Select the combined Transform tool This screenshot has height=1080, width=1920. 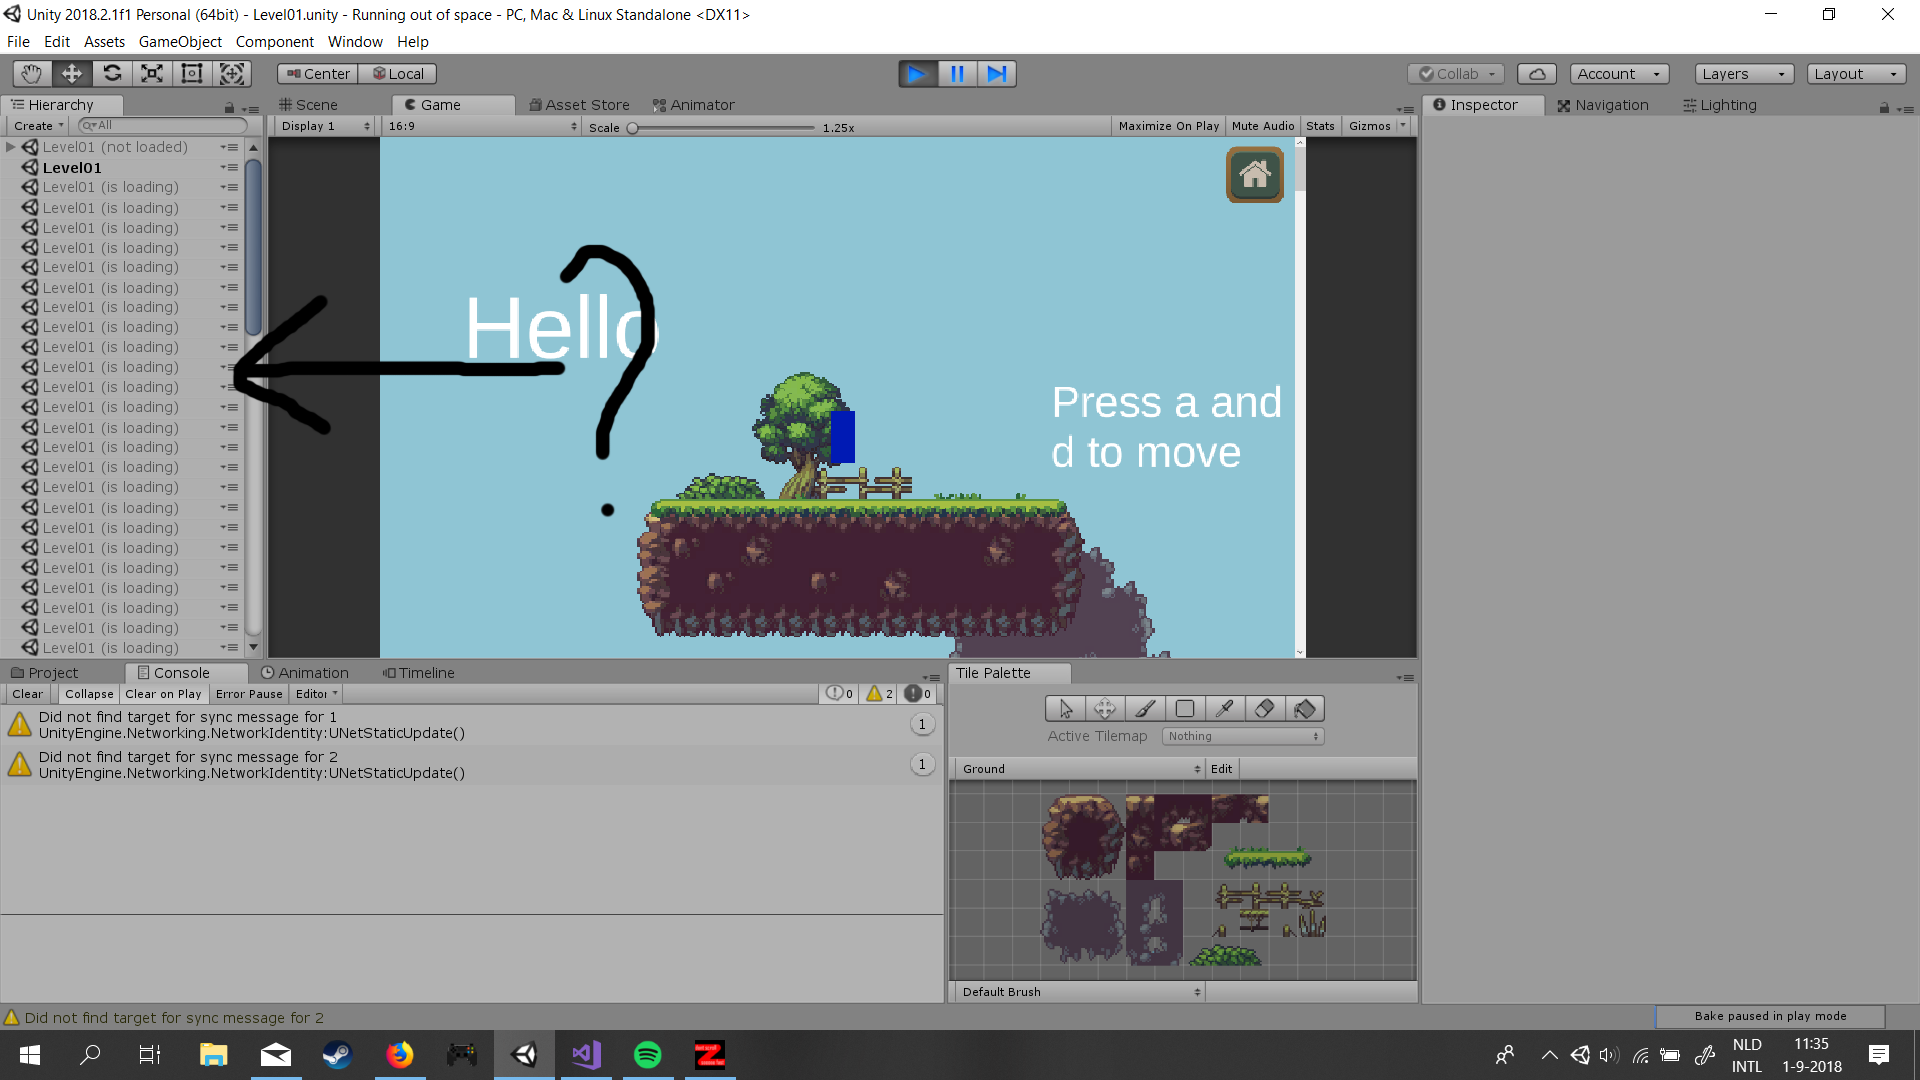point(232,73)
